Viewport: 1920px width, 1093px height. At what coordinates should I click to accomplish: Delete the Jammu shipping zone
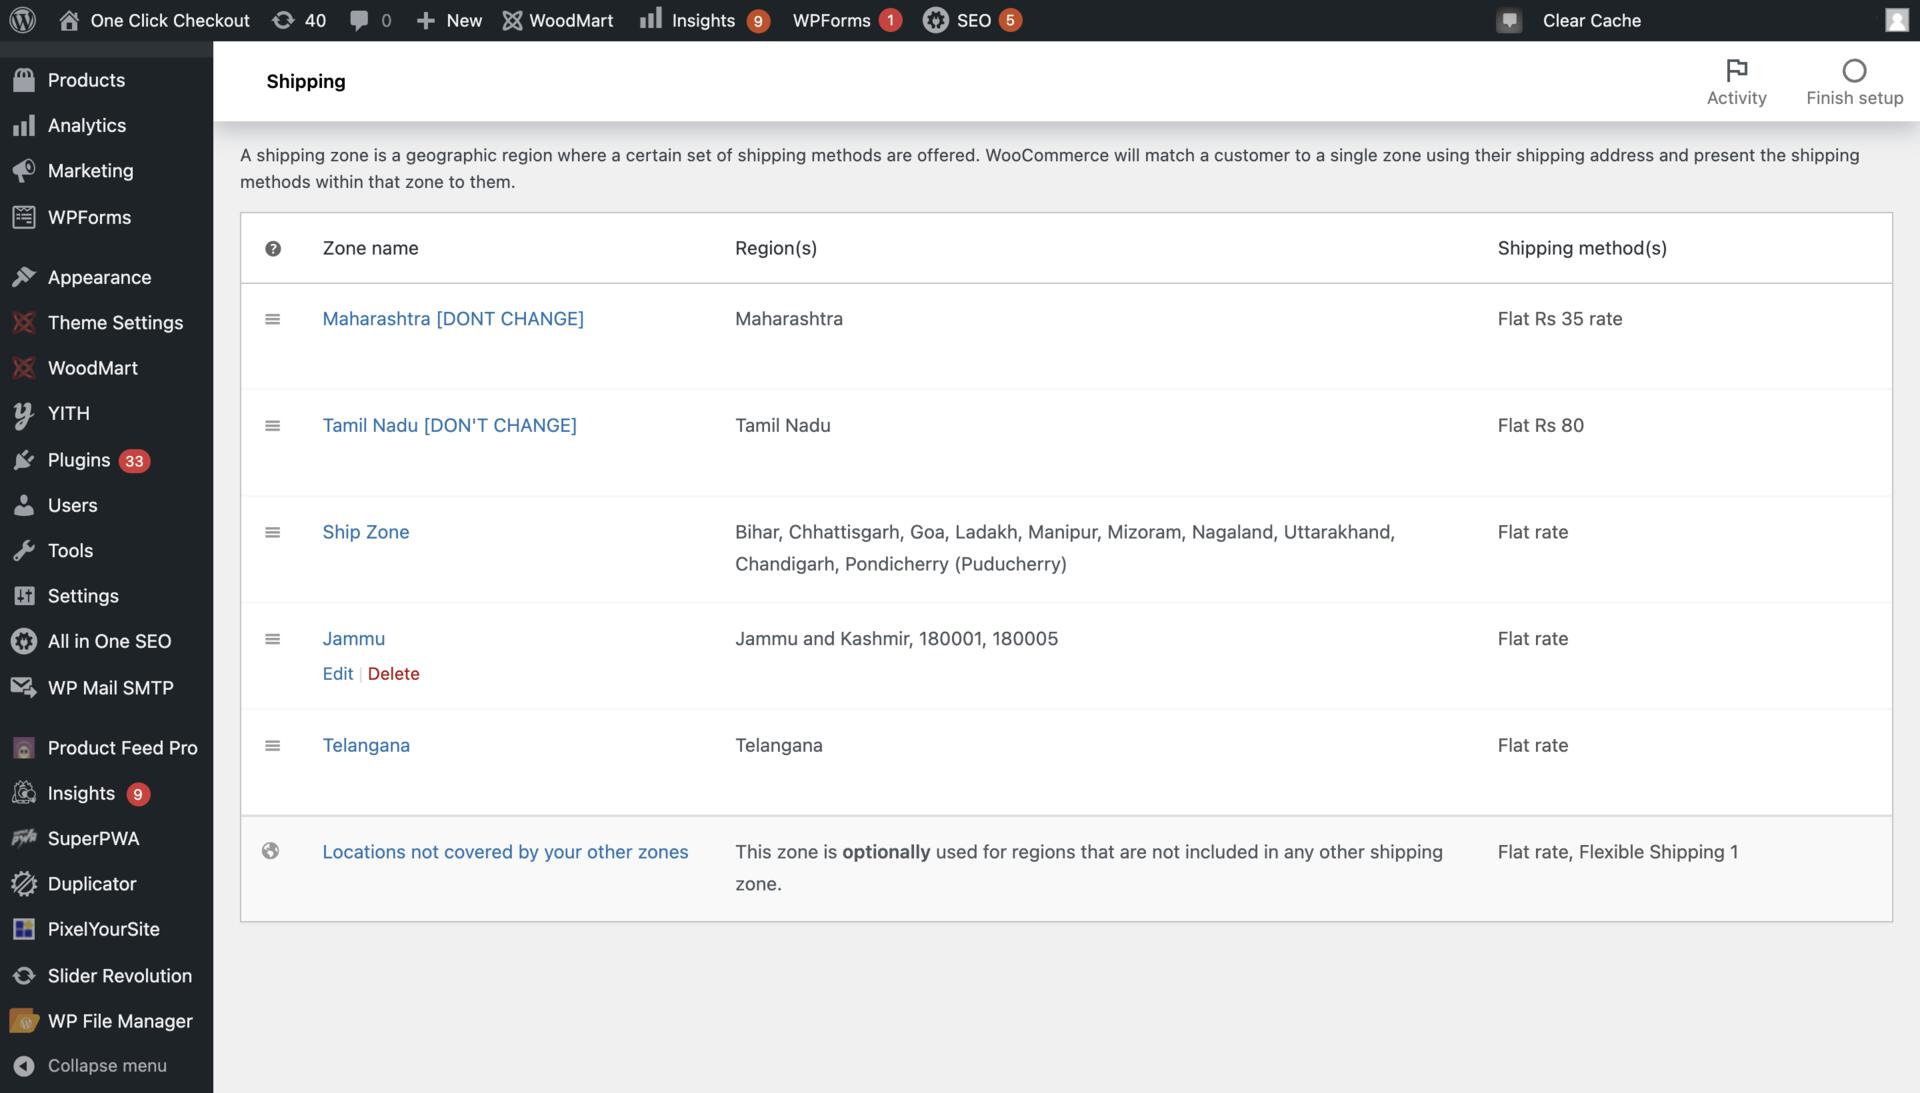click(x=393, y=674)
